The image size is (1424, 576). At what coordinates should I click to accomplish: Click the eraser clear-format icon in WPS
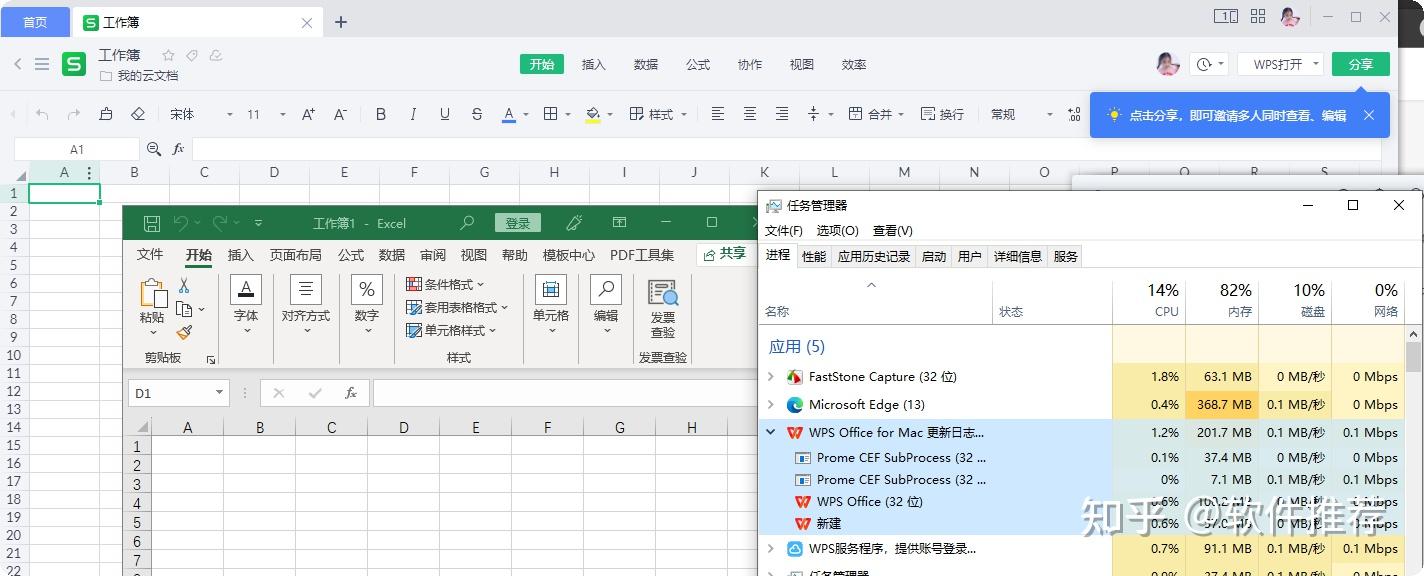click(x=139, y=115)
